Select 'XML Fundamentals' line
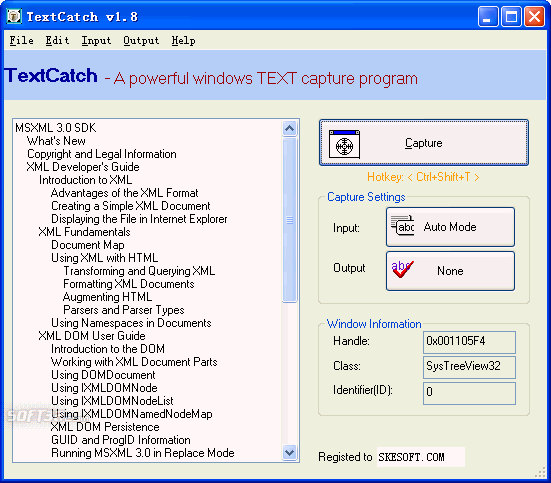The height and width of the screenshot is (483, 551). coord(84,232)
